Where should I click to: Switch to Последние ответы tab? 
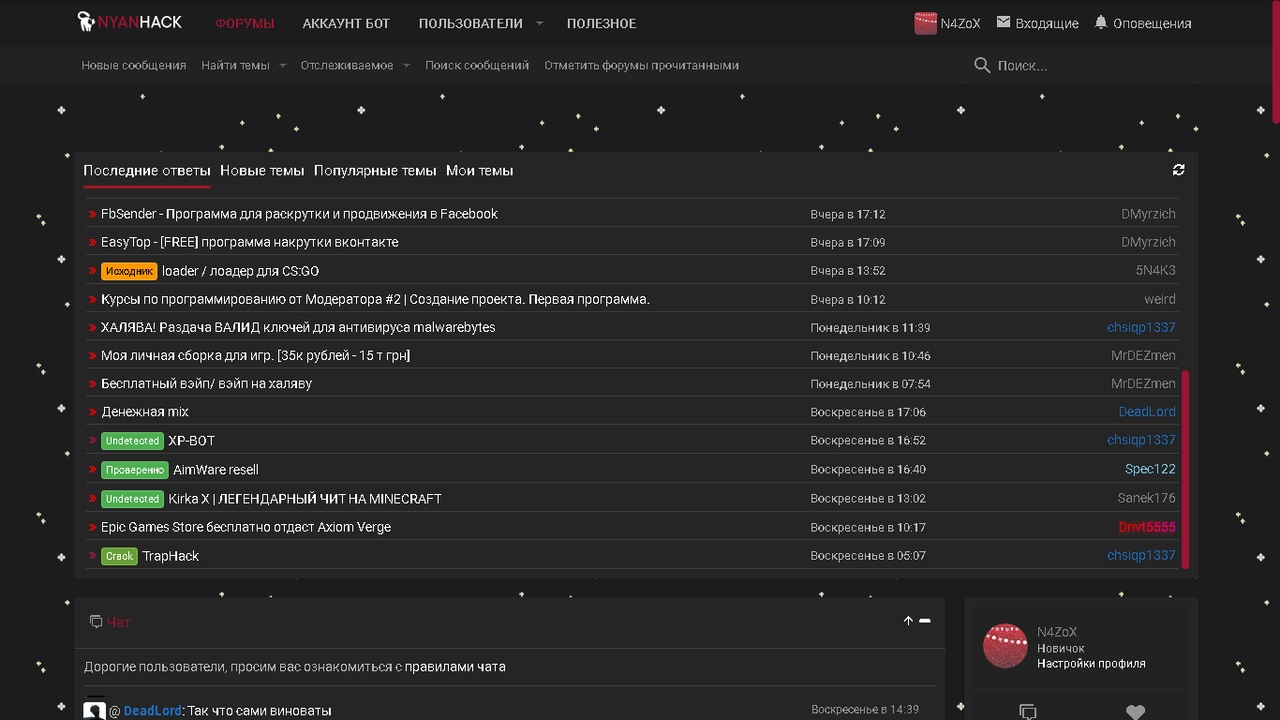tap(147, 170)
